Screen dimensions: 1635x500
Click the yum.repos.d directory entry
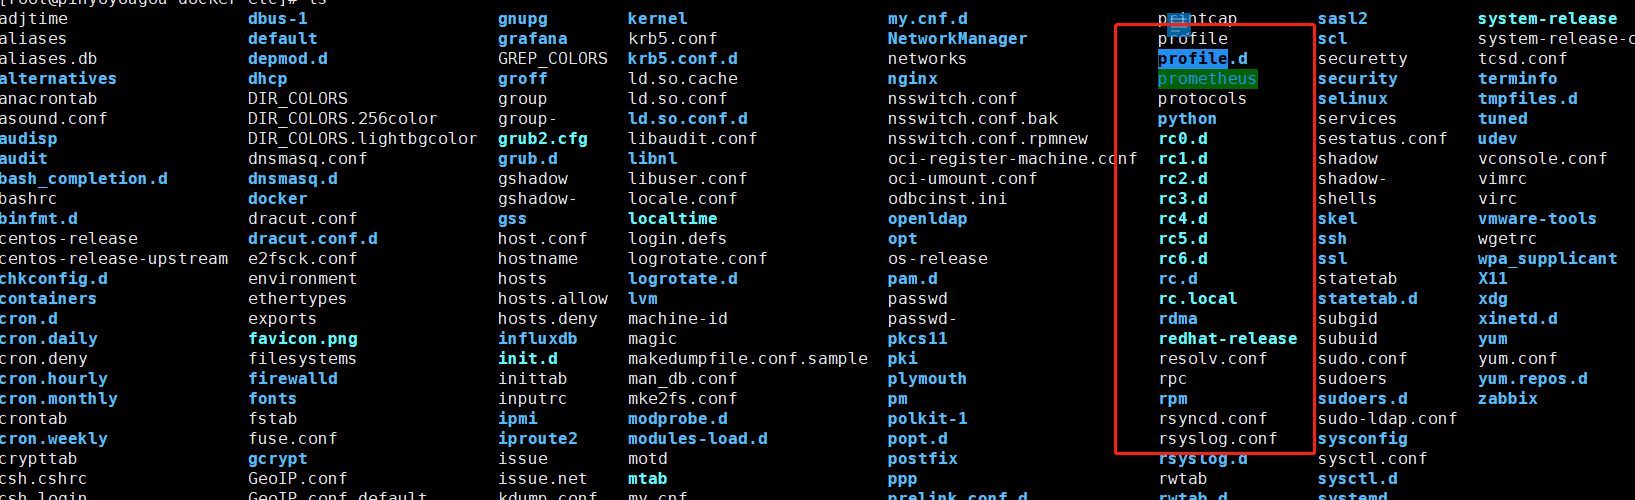(x=1532, y=379)
